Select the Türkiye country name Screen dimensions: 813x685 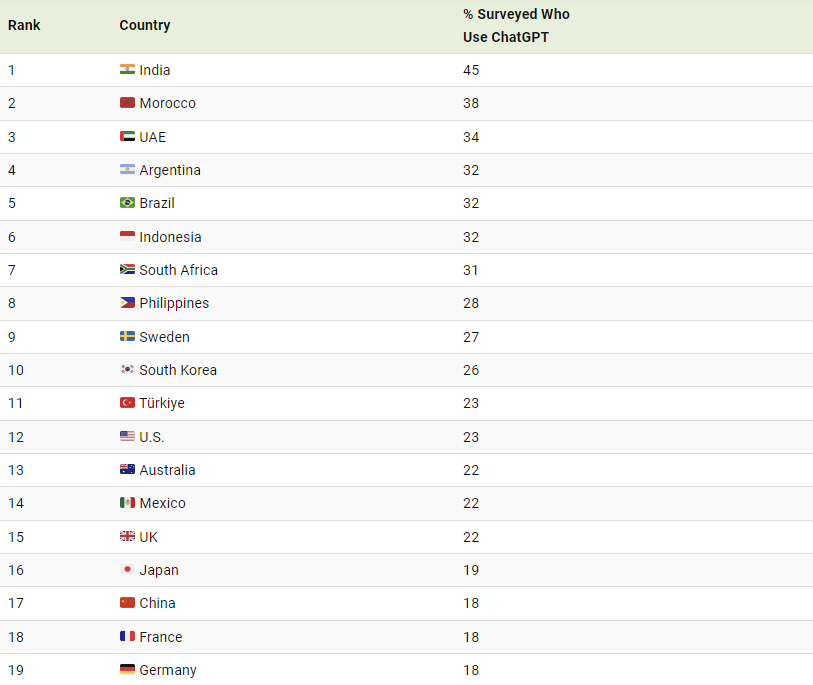(162, 403)
